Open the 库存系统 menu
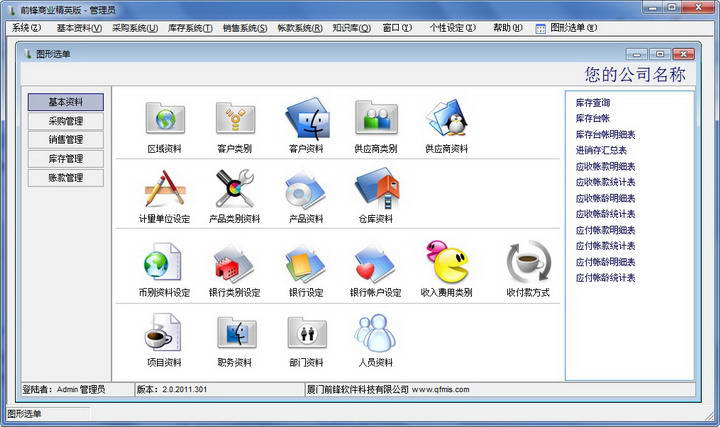This screenshot has width=720, height=427. pyautogui.click(x=190, y=28)
